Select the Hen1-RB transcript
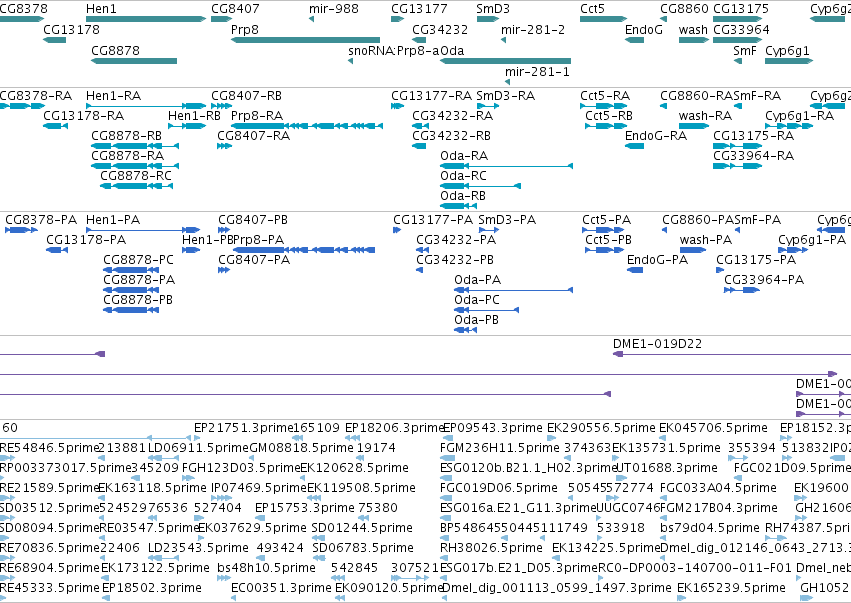 [x=187, y=126]
